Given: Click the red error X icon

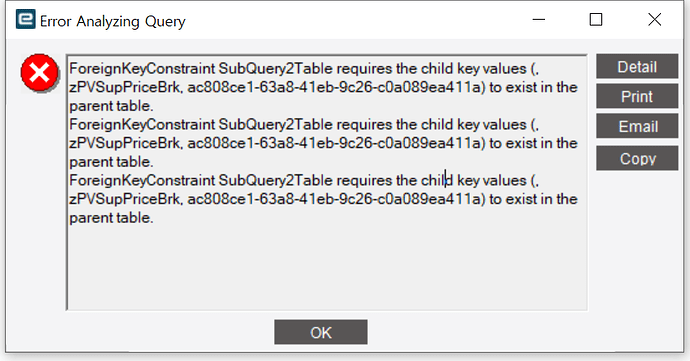Looking at the screenshot, I should [x=40, y=73].
